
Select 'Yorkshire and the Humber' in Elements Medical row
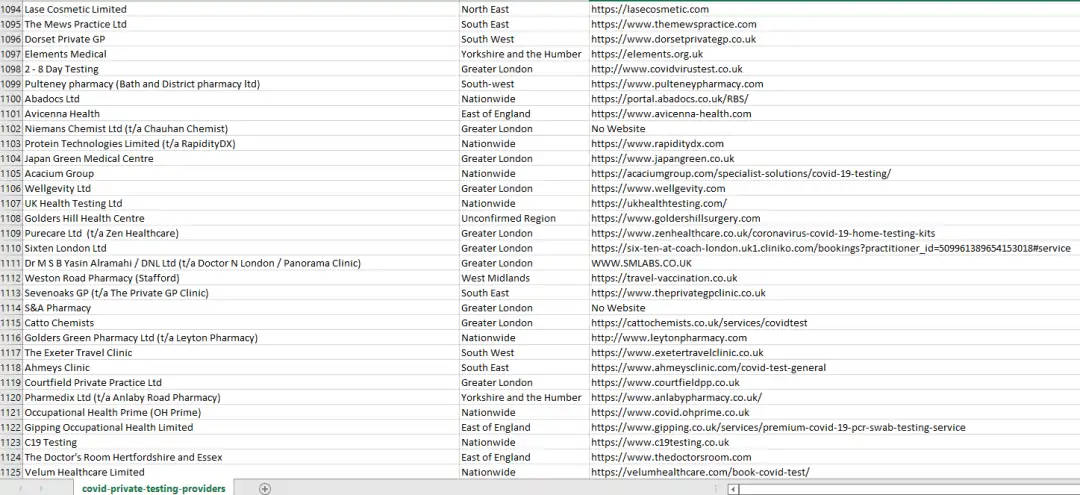pos(524,54)
